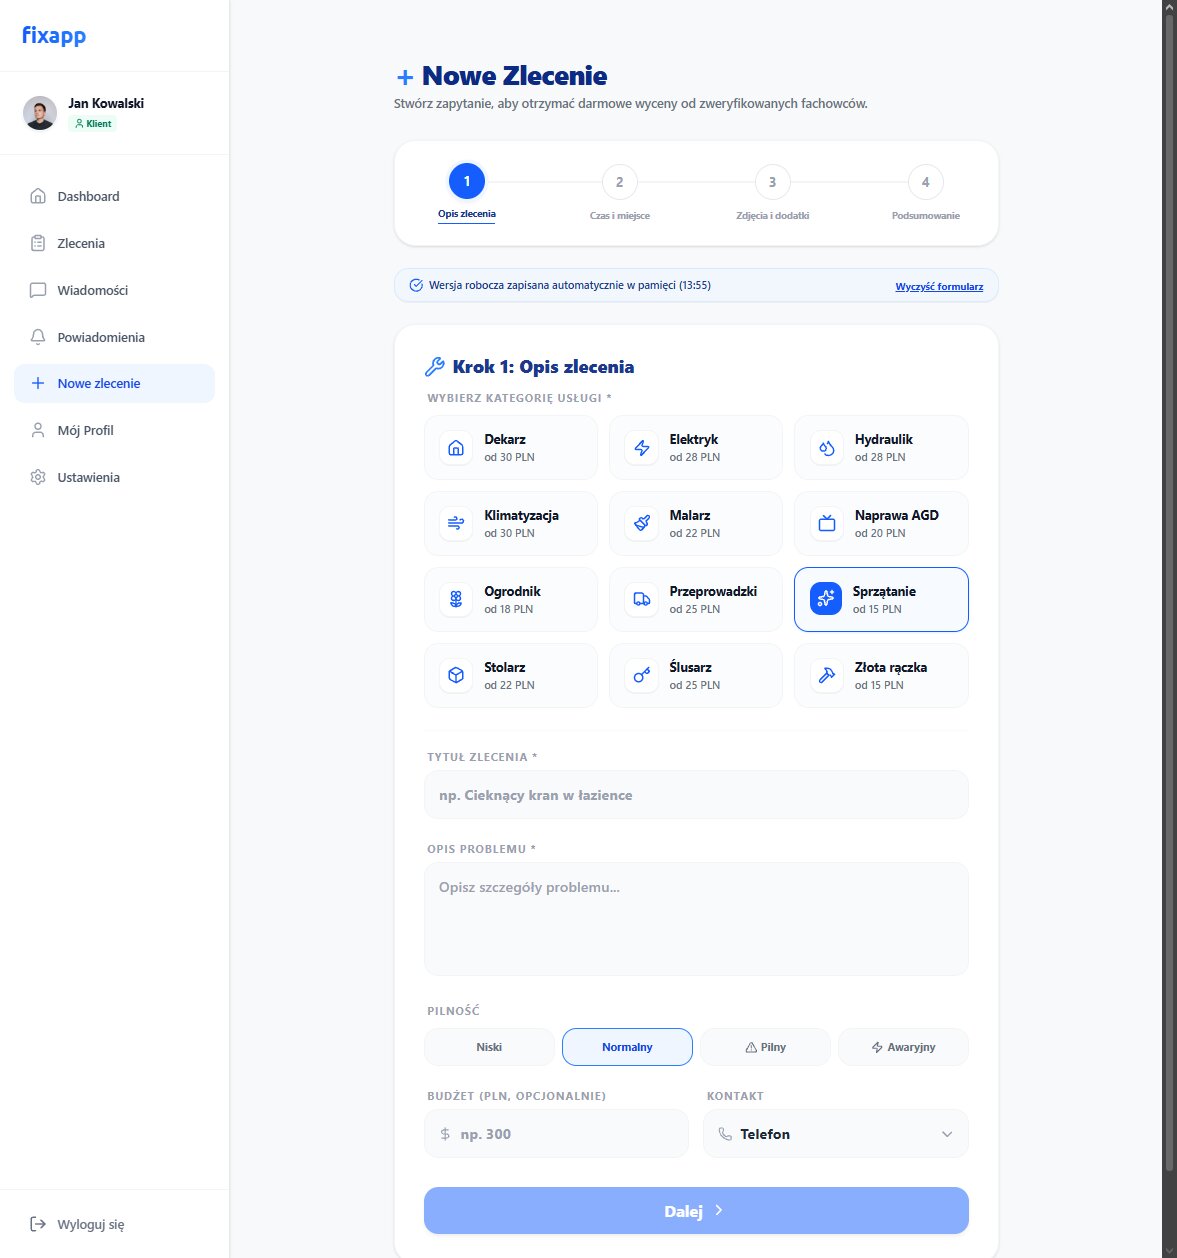Select the Złota rączka hammer icon

(827, 675)
